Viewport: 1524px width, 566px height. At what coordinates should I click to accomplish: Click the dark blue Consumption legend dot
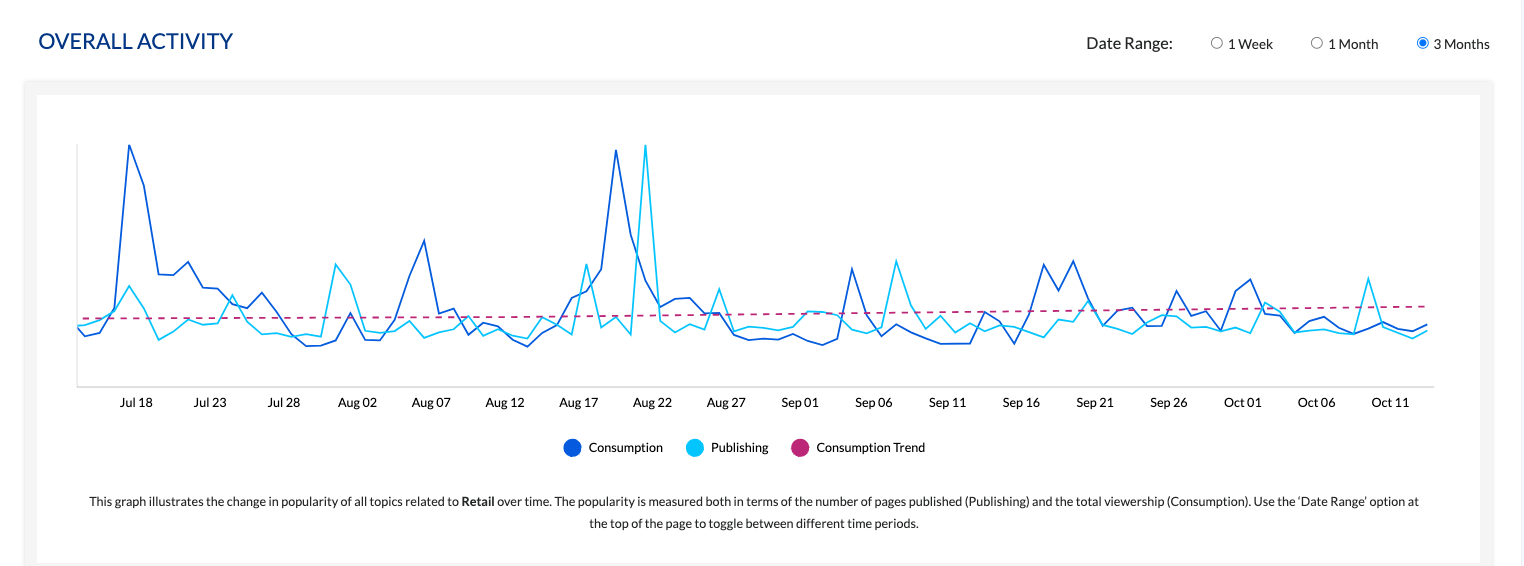point(572,448)
